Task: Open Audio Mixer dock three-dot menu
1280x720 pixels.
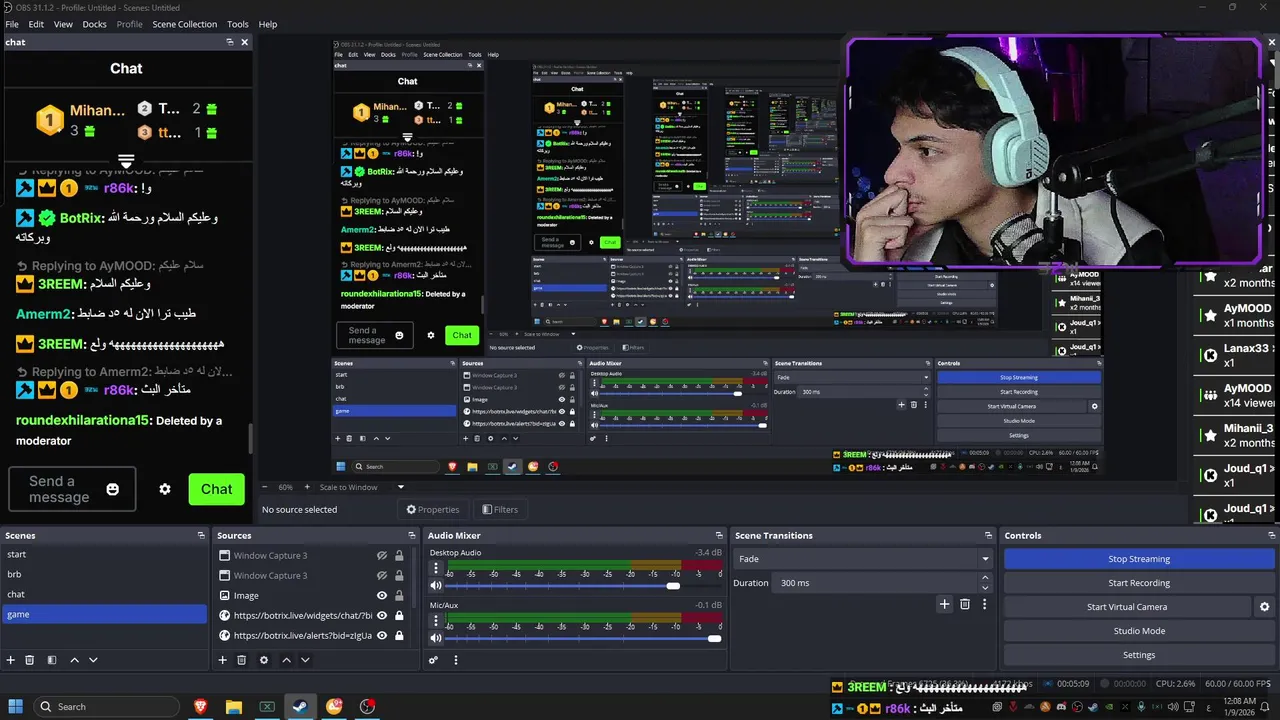Action: [x=456, y=660]
